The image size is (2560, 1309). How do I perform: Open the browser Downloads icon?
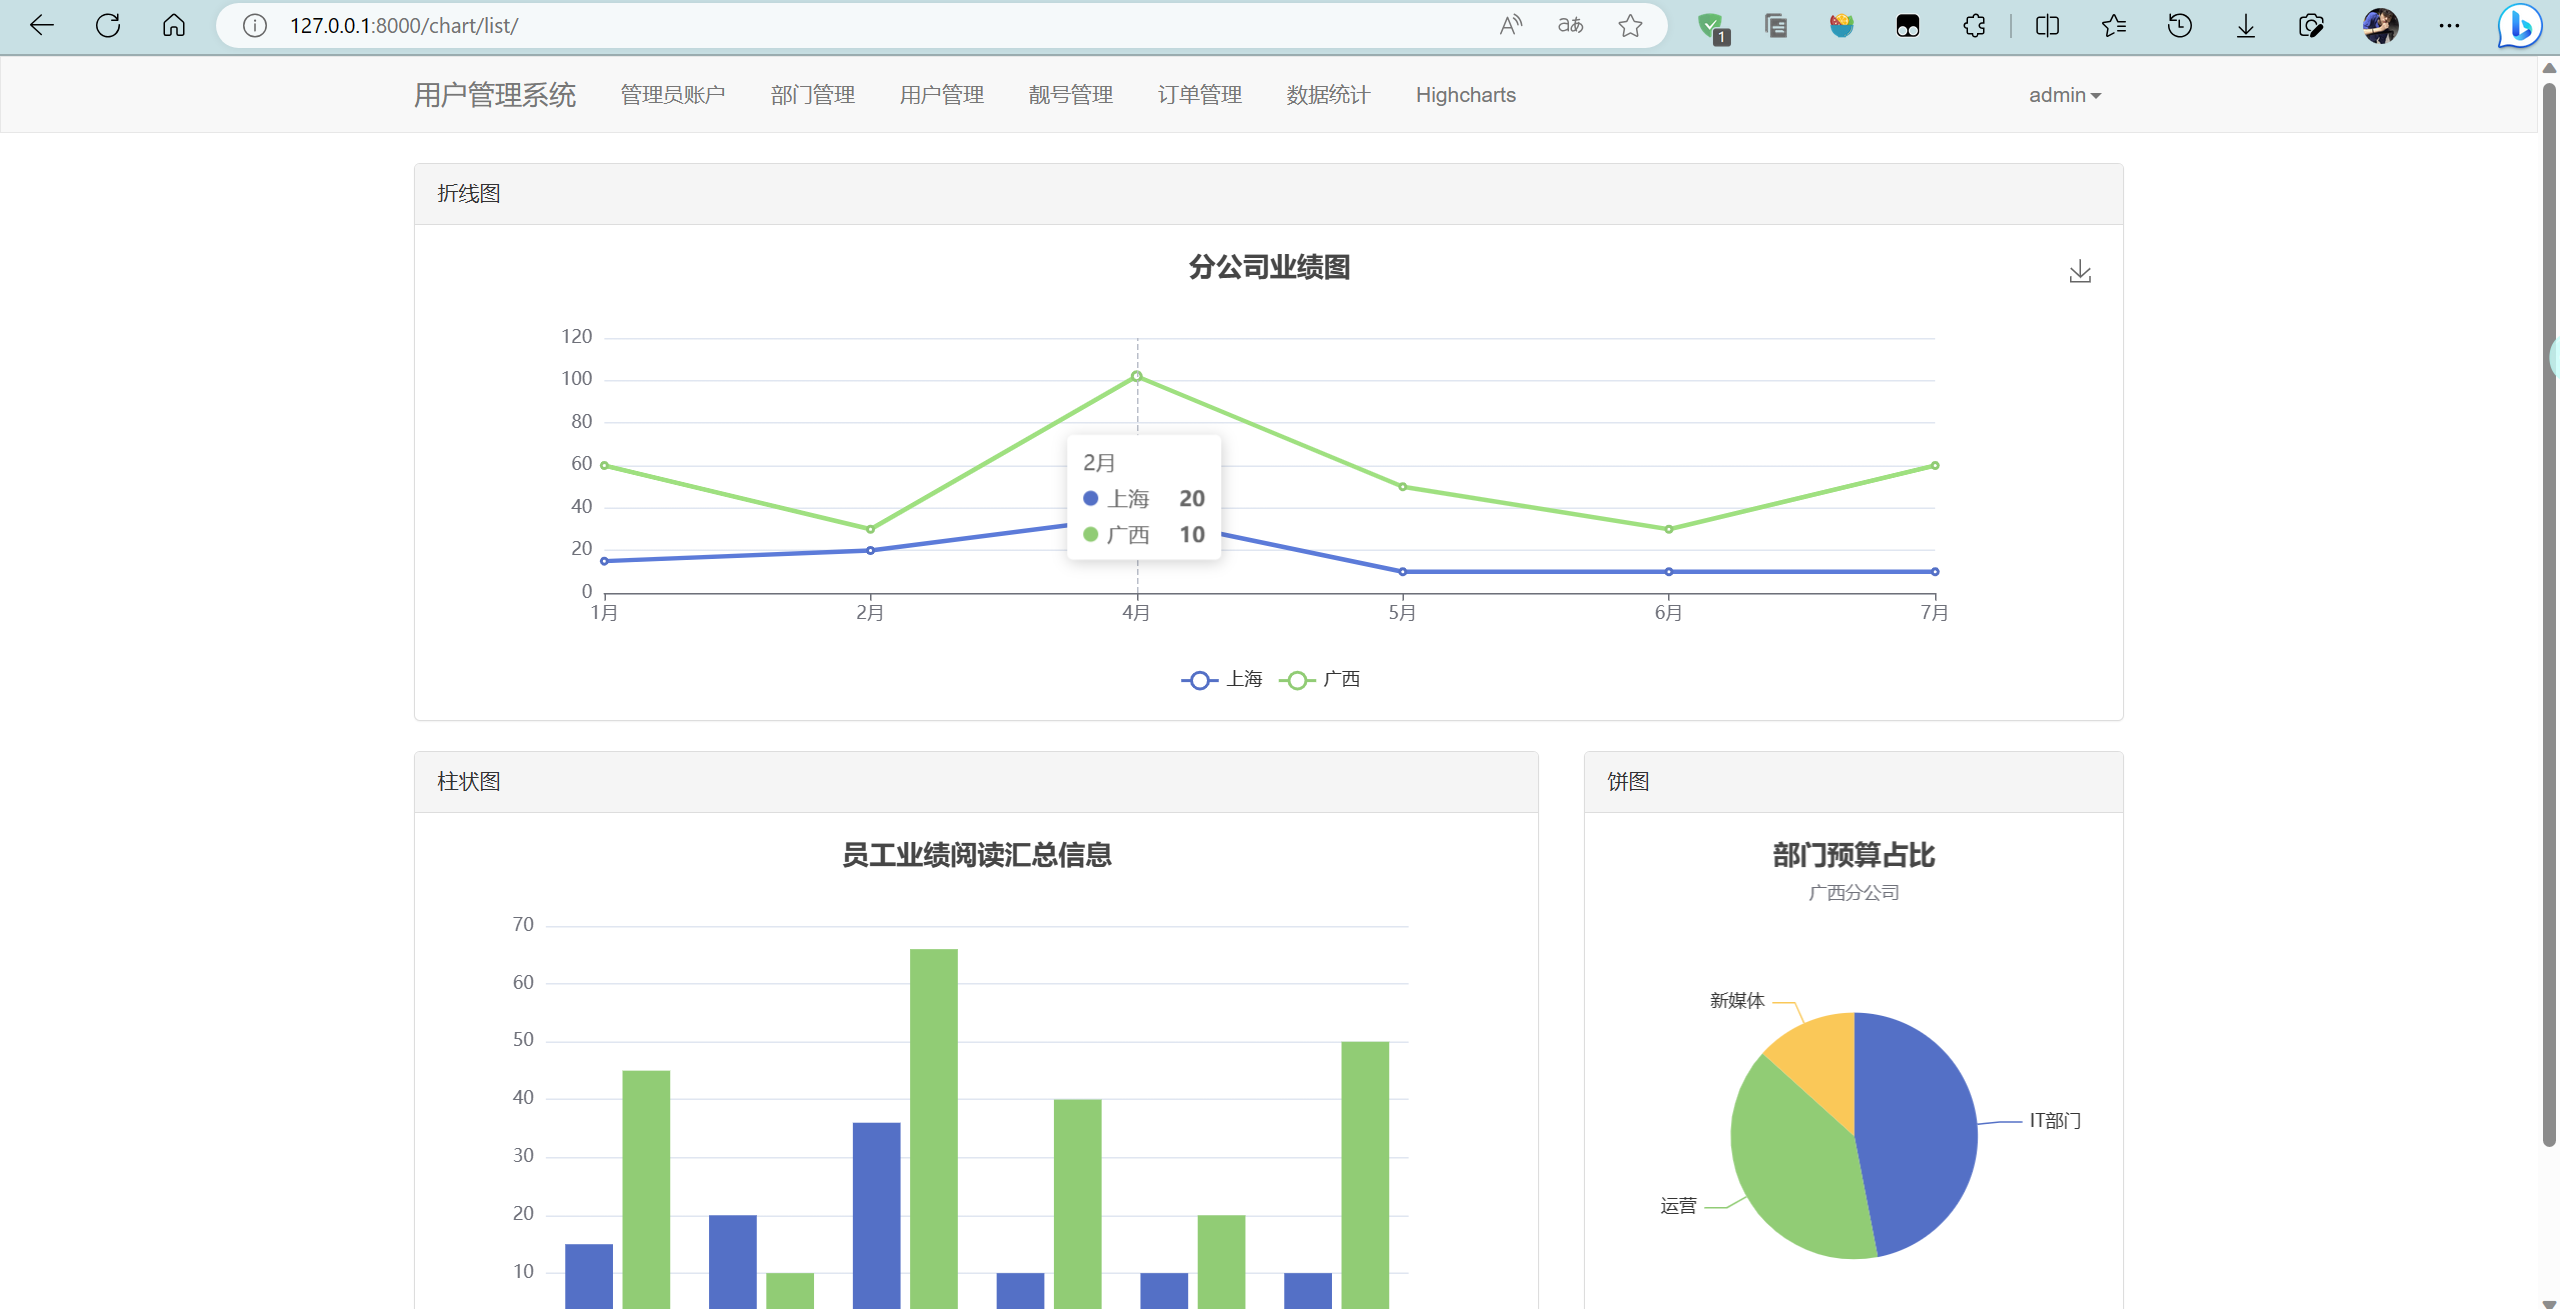click(x=2246, y=25)
